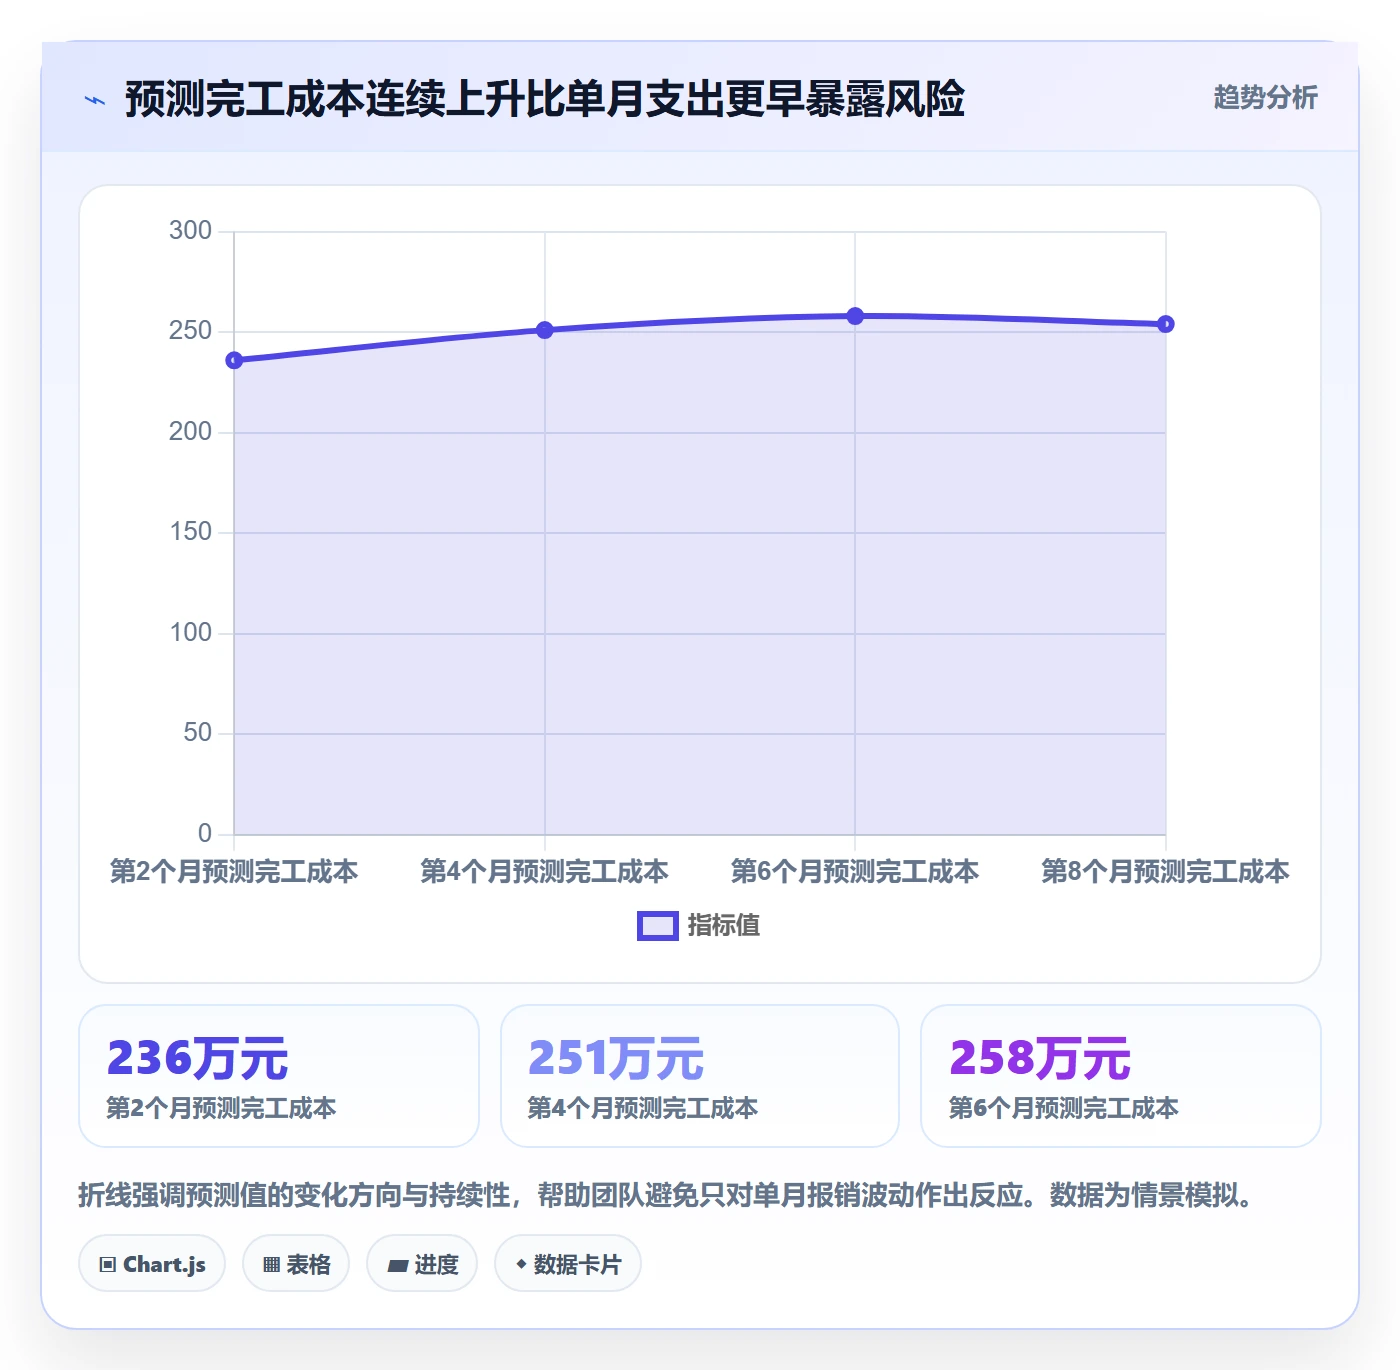Click the grid icon on the 表格 tag
1400x1370 pixels.
[x=271, y=1265]
